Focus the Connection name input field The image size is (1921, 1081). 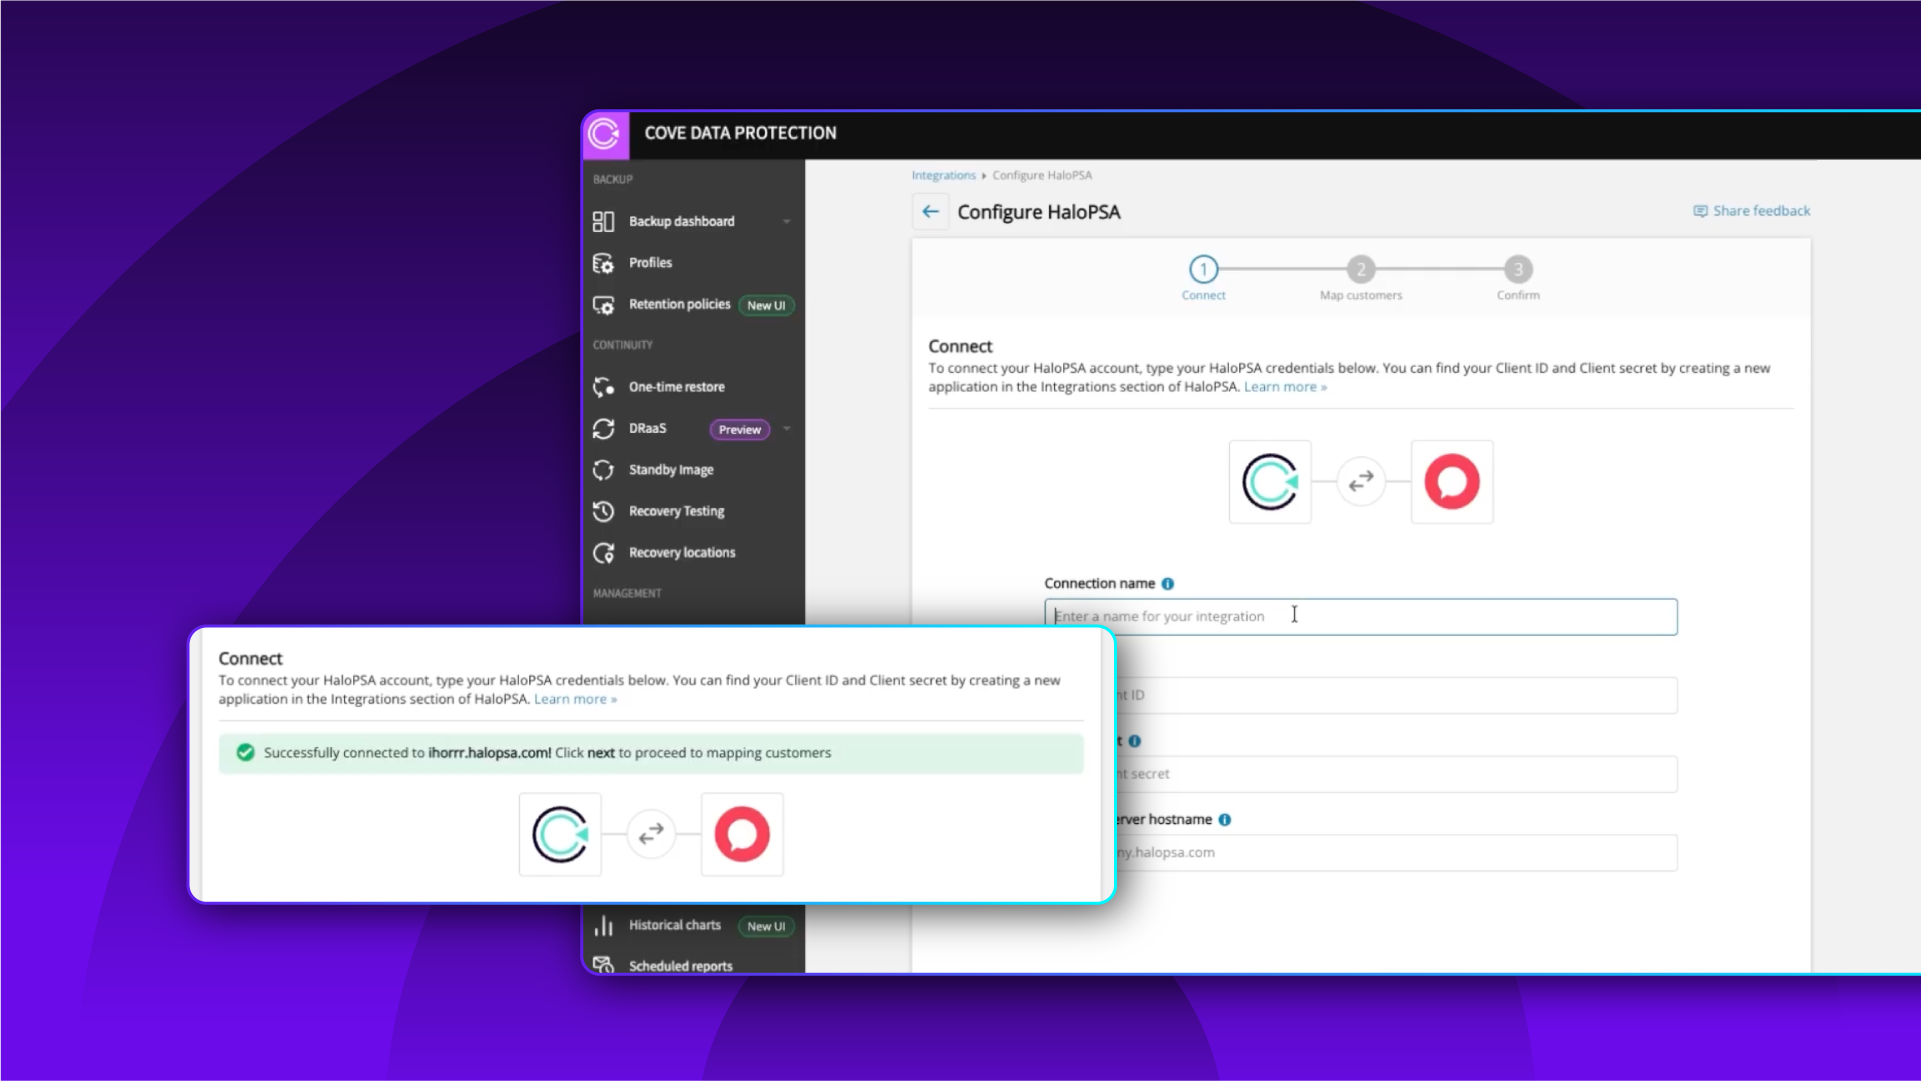point(1361,617)
